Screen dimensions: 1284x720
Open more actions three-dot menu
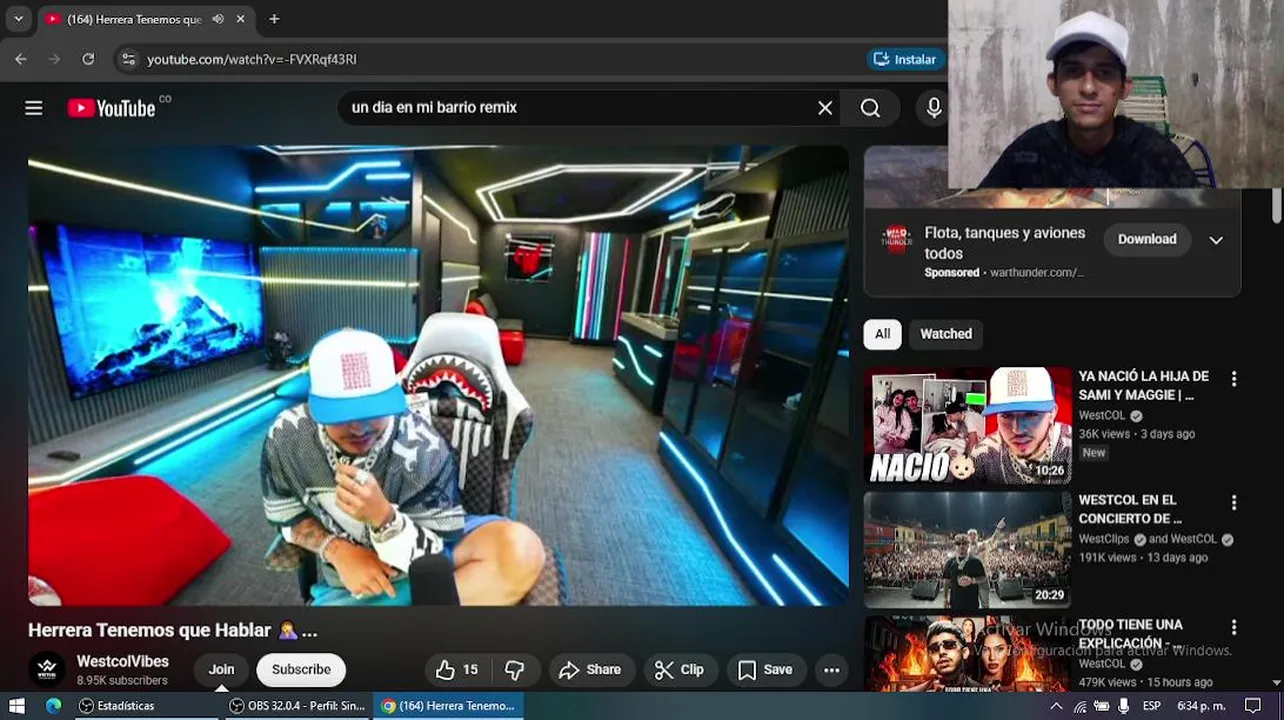coord(831,670)
